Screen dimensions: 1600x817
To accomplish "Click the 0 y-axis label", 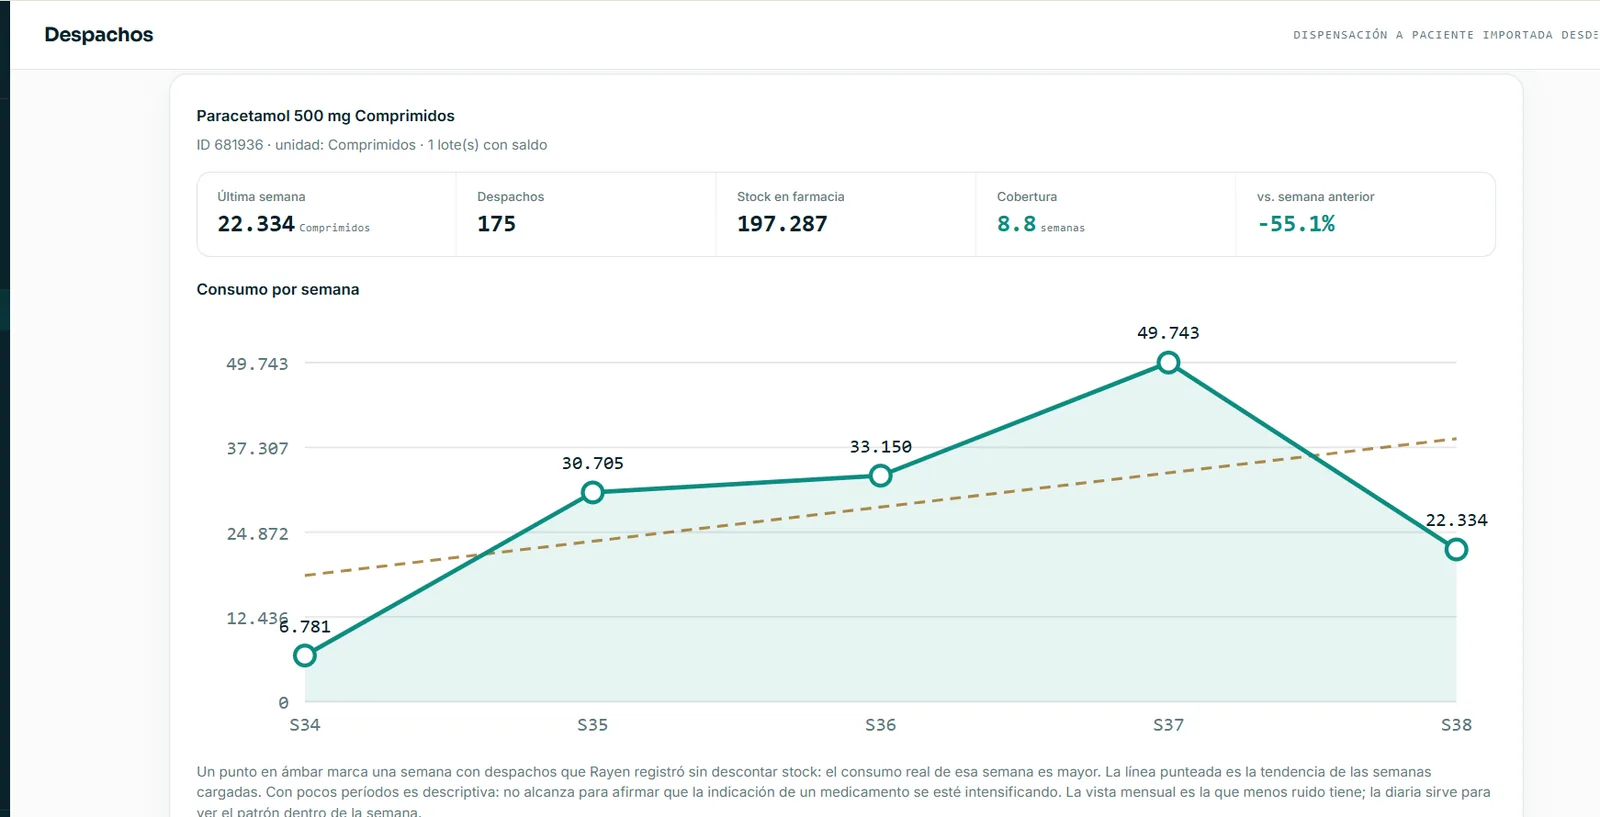I will tap(283, 703).
